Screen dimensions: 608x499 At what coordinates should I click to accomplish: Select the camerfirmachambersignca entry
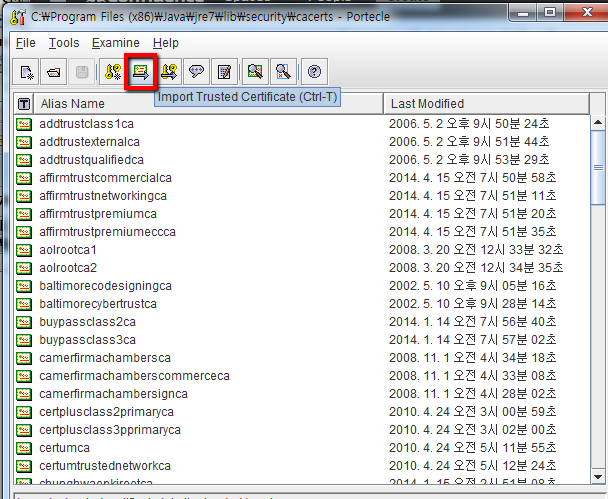113,394
